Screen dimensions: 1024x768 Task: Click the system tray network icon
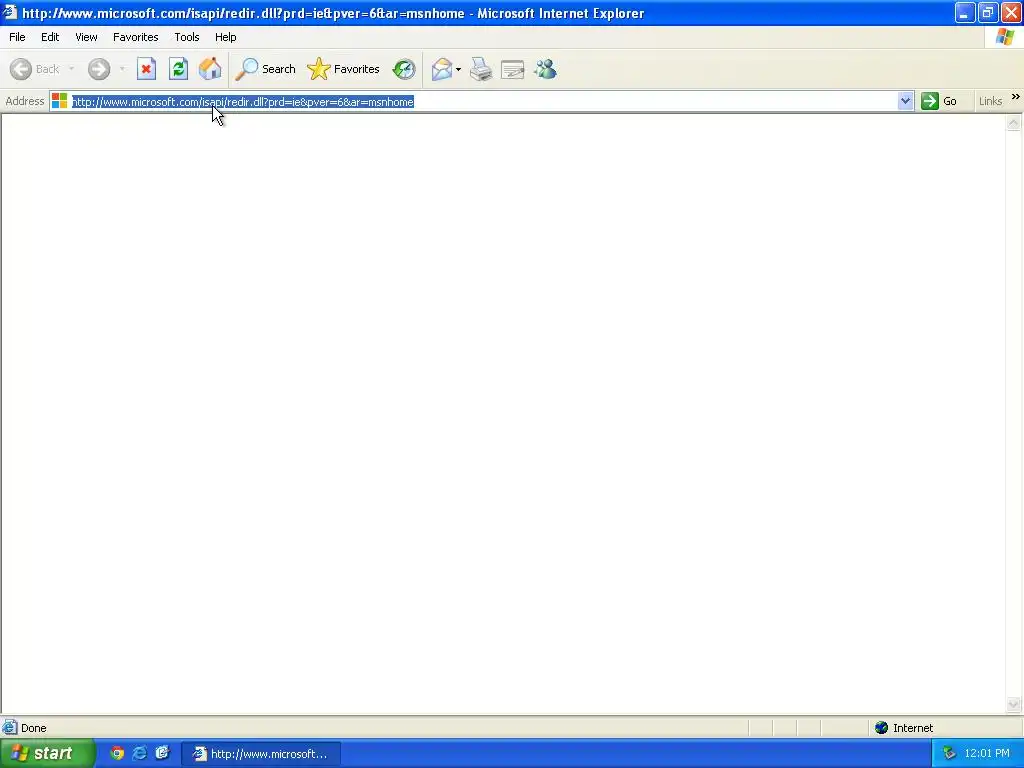[949, 754]
